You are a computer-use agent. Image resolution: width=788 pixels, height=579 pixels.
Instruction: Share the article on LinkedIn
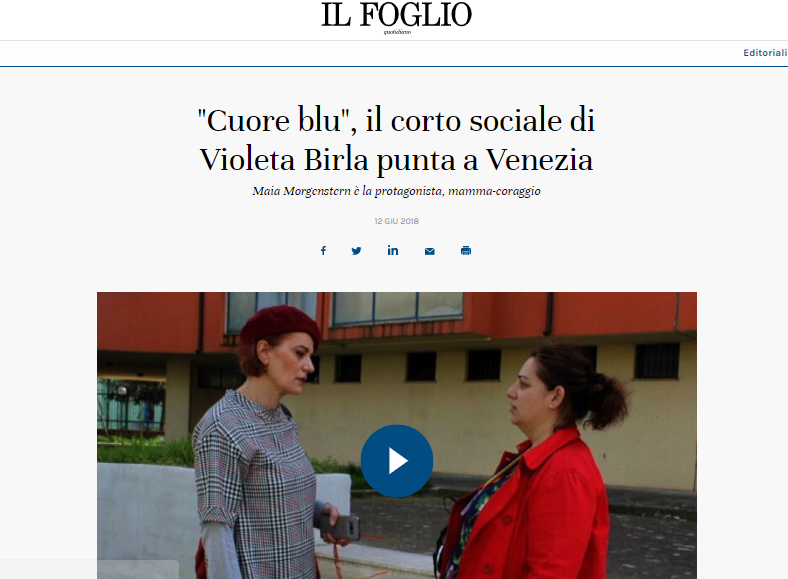pyautogui.click(x=392, y=250)
